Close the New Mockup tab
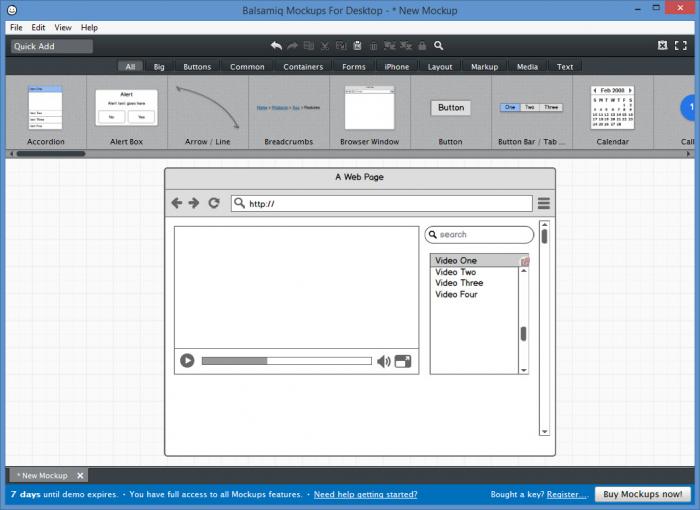 tap(80, 476)
